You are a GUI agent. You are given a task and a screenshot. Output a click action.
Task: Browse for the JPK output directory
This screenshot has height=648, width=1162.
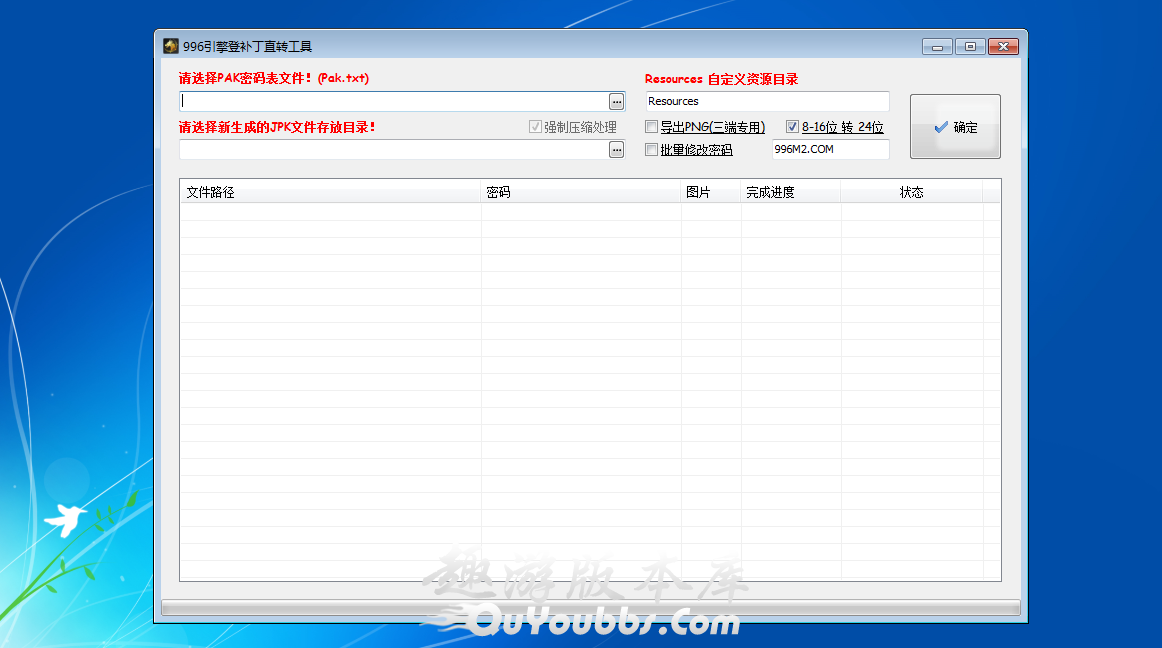(616, 150)
